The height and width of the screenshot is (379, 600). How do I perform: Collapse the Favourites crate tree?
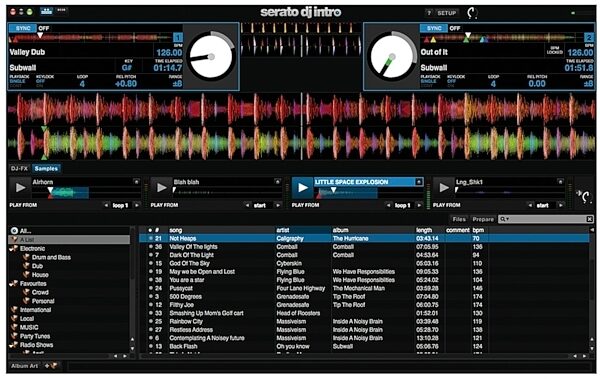coord(10,284)
